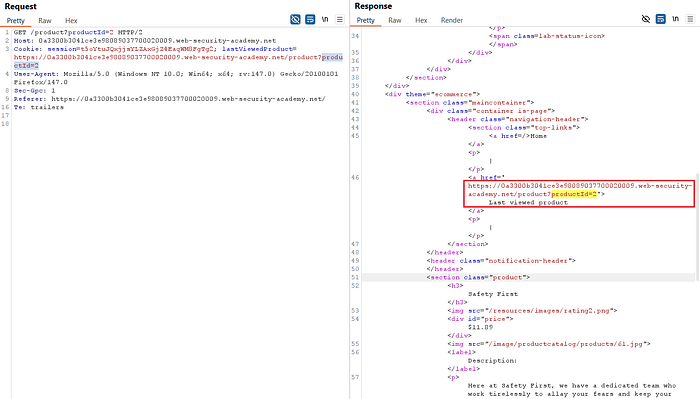Click the header class="notification-header" line

point(501,261)
